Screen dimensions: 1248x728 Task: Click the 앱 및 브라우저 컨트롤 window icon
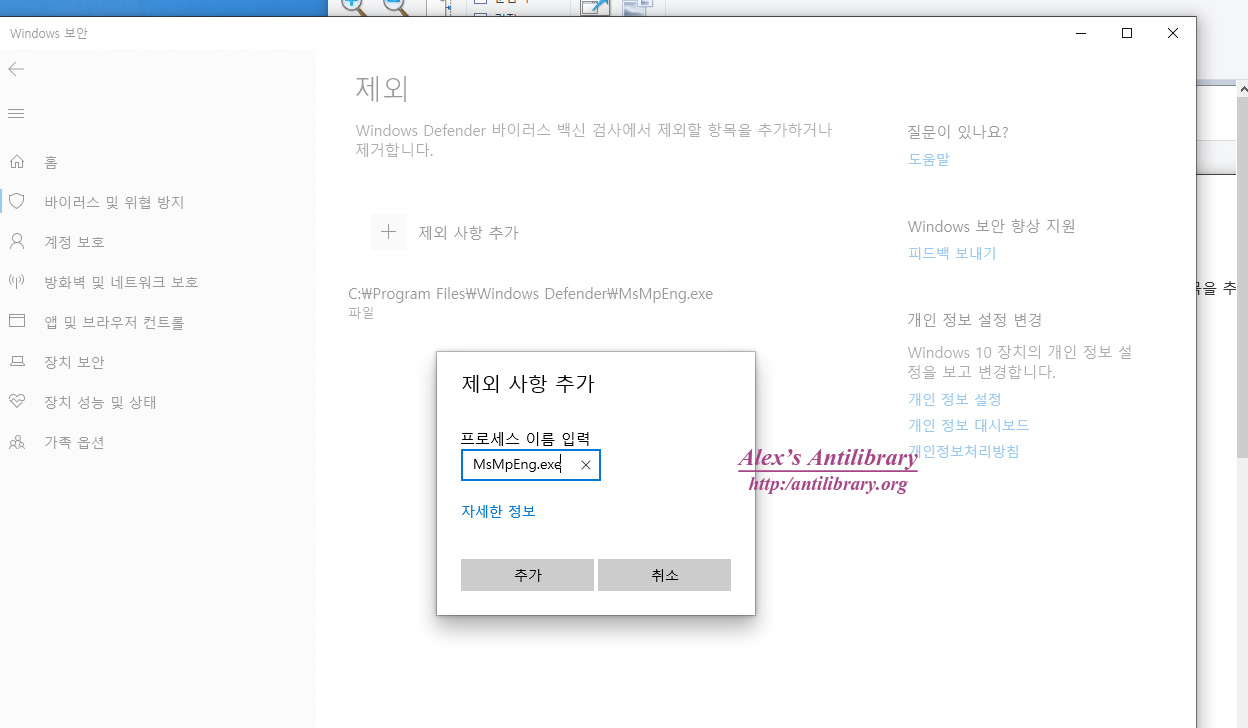[x=16, y=321]
